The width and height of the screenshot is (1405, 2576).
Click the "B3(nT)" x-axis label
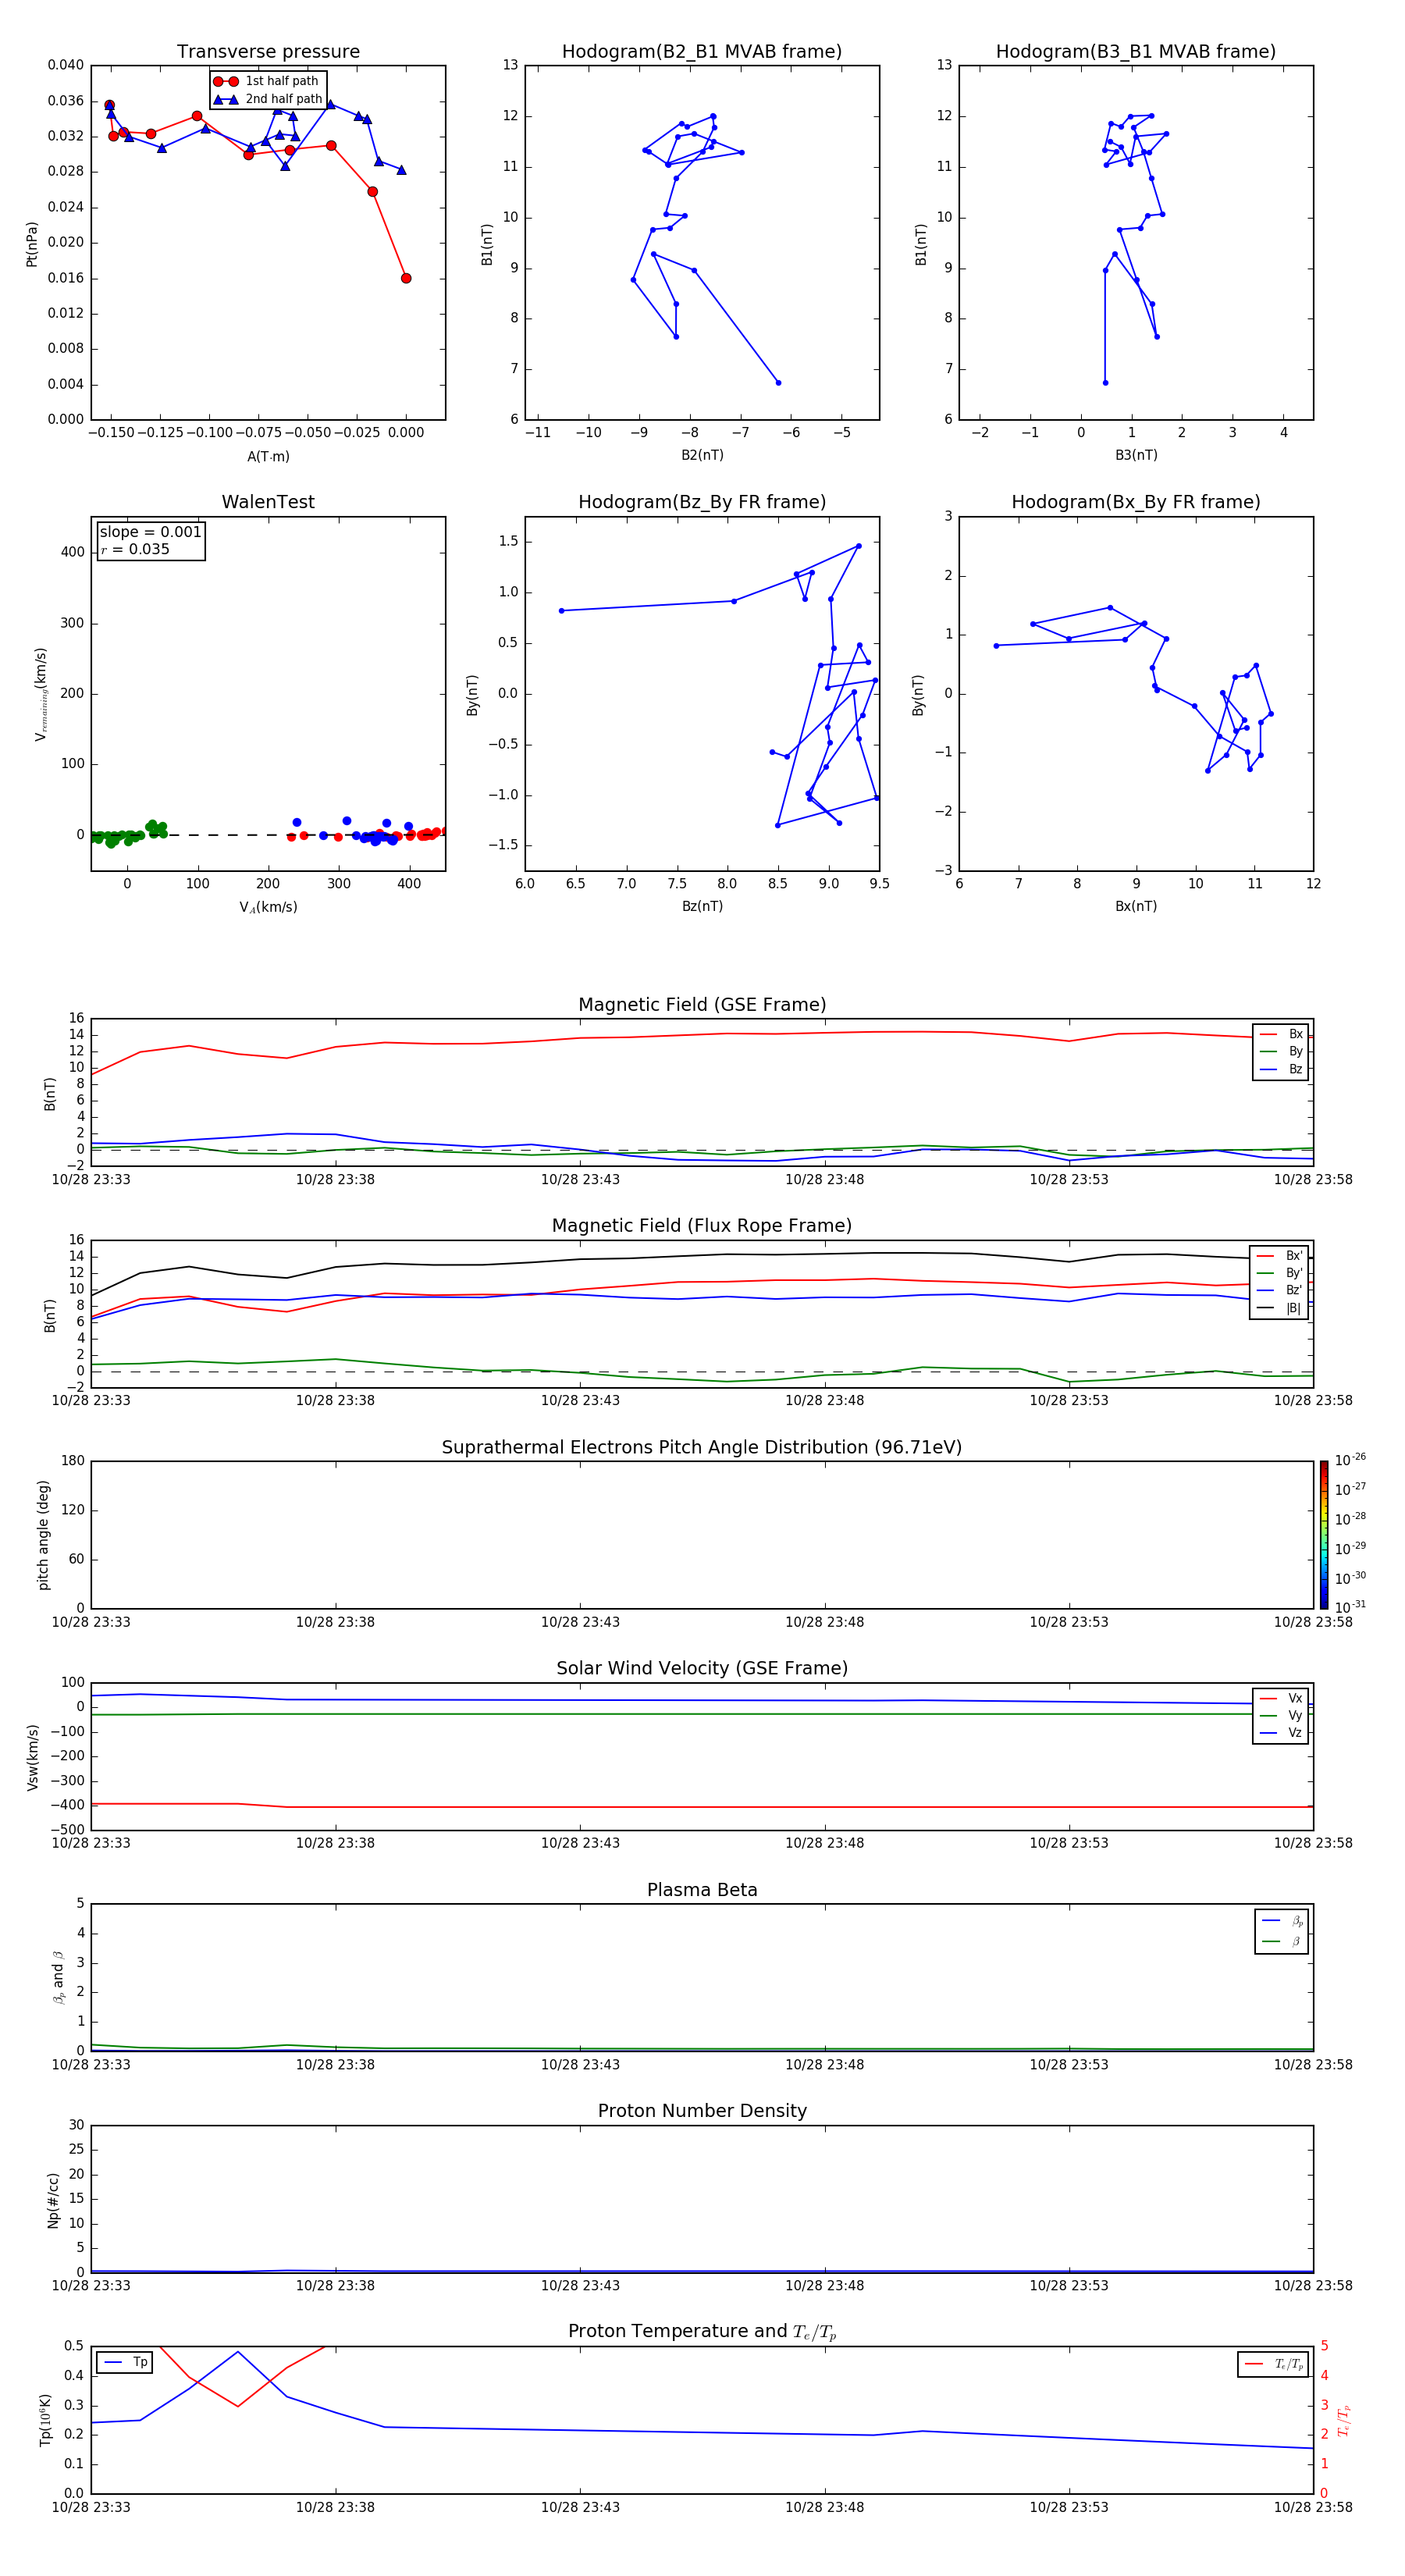pyautogui.click(x=1136, y=455)
